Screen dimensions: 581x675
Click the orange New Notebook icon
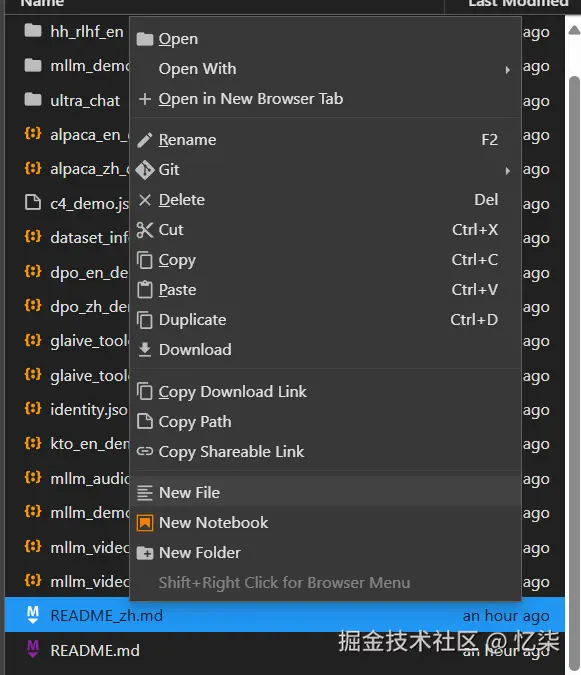(x=145, y=523)
